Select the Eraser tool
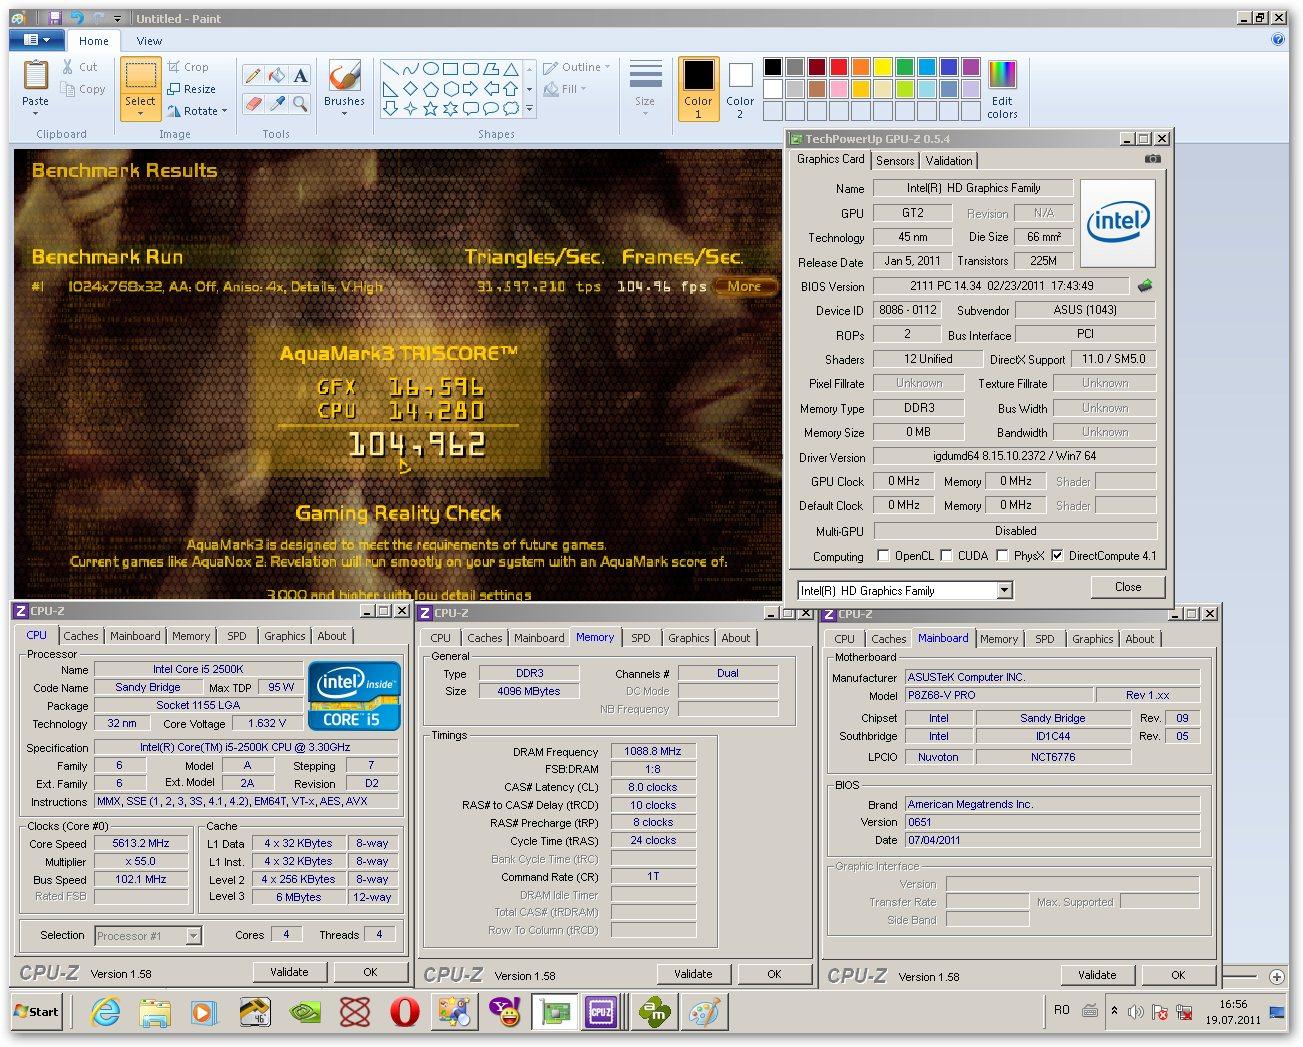Viewport: 1303px width, 1047px height. click(253, 102)
